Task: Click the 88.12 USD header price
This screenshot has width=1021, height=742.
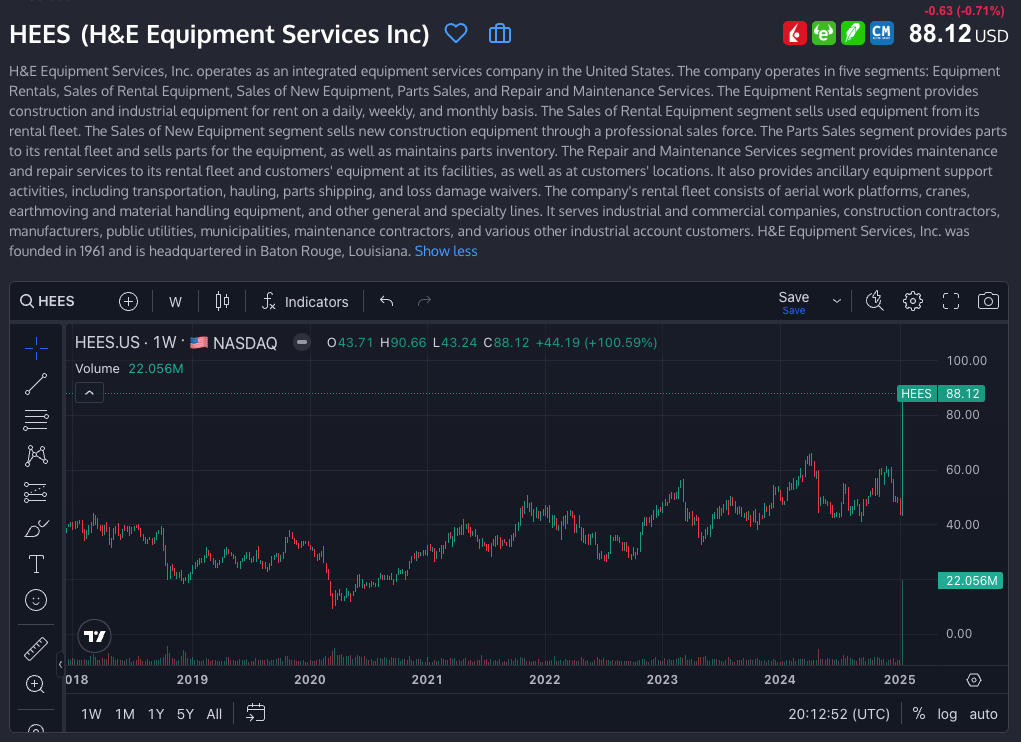Action: pos(958,34)
